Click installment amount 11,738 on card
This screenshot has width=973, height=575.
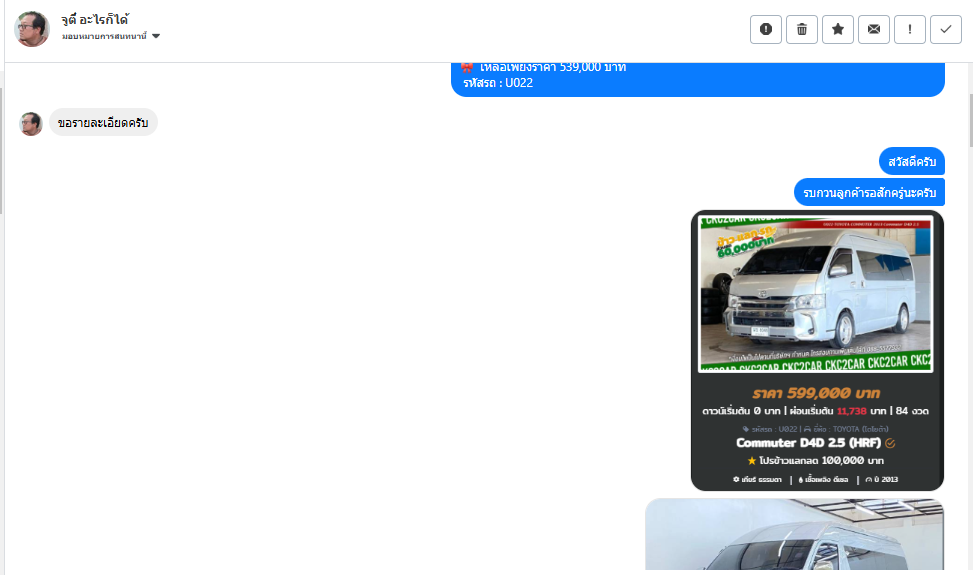[851, 411]
